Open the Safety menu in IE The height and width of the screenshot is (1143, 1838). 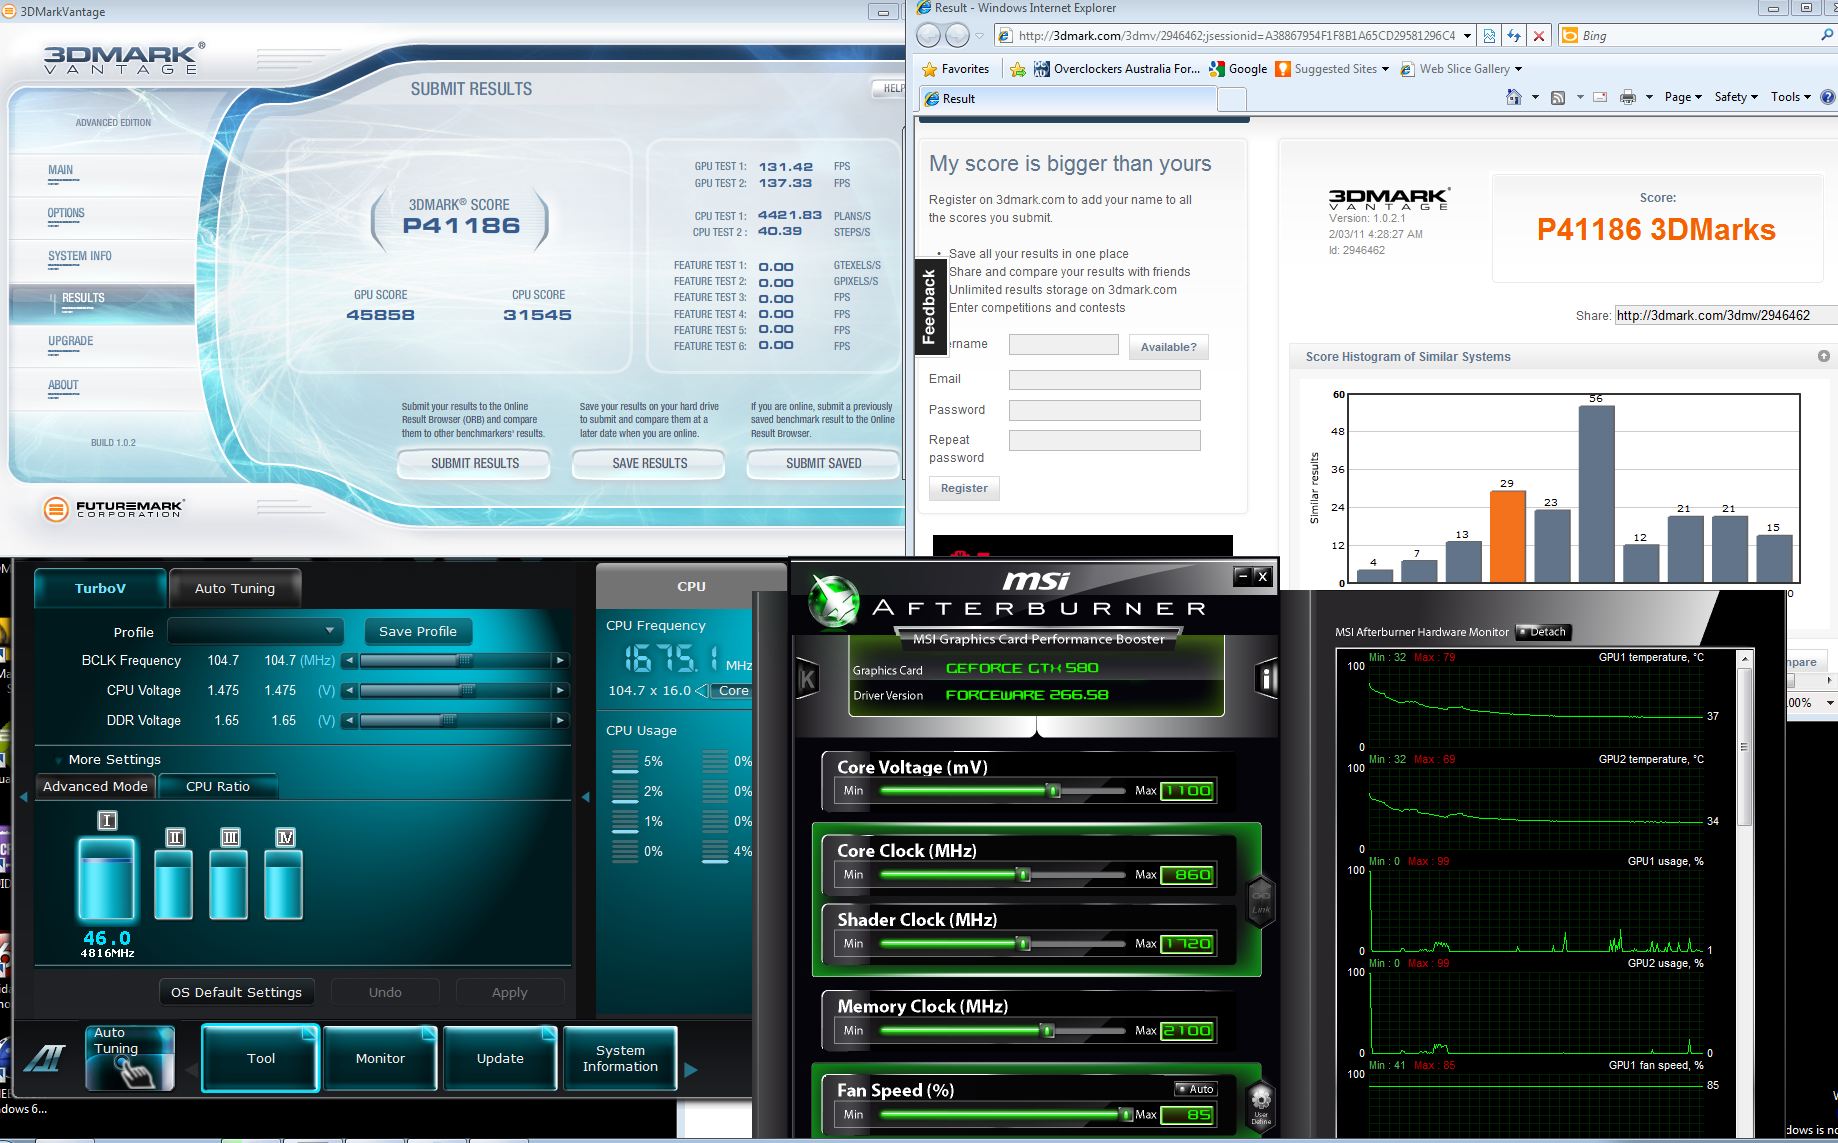pyautogui.click(x=1736, y=97)
